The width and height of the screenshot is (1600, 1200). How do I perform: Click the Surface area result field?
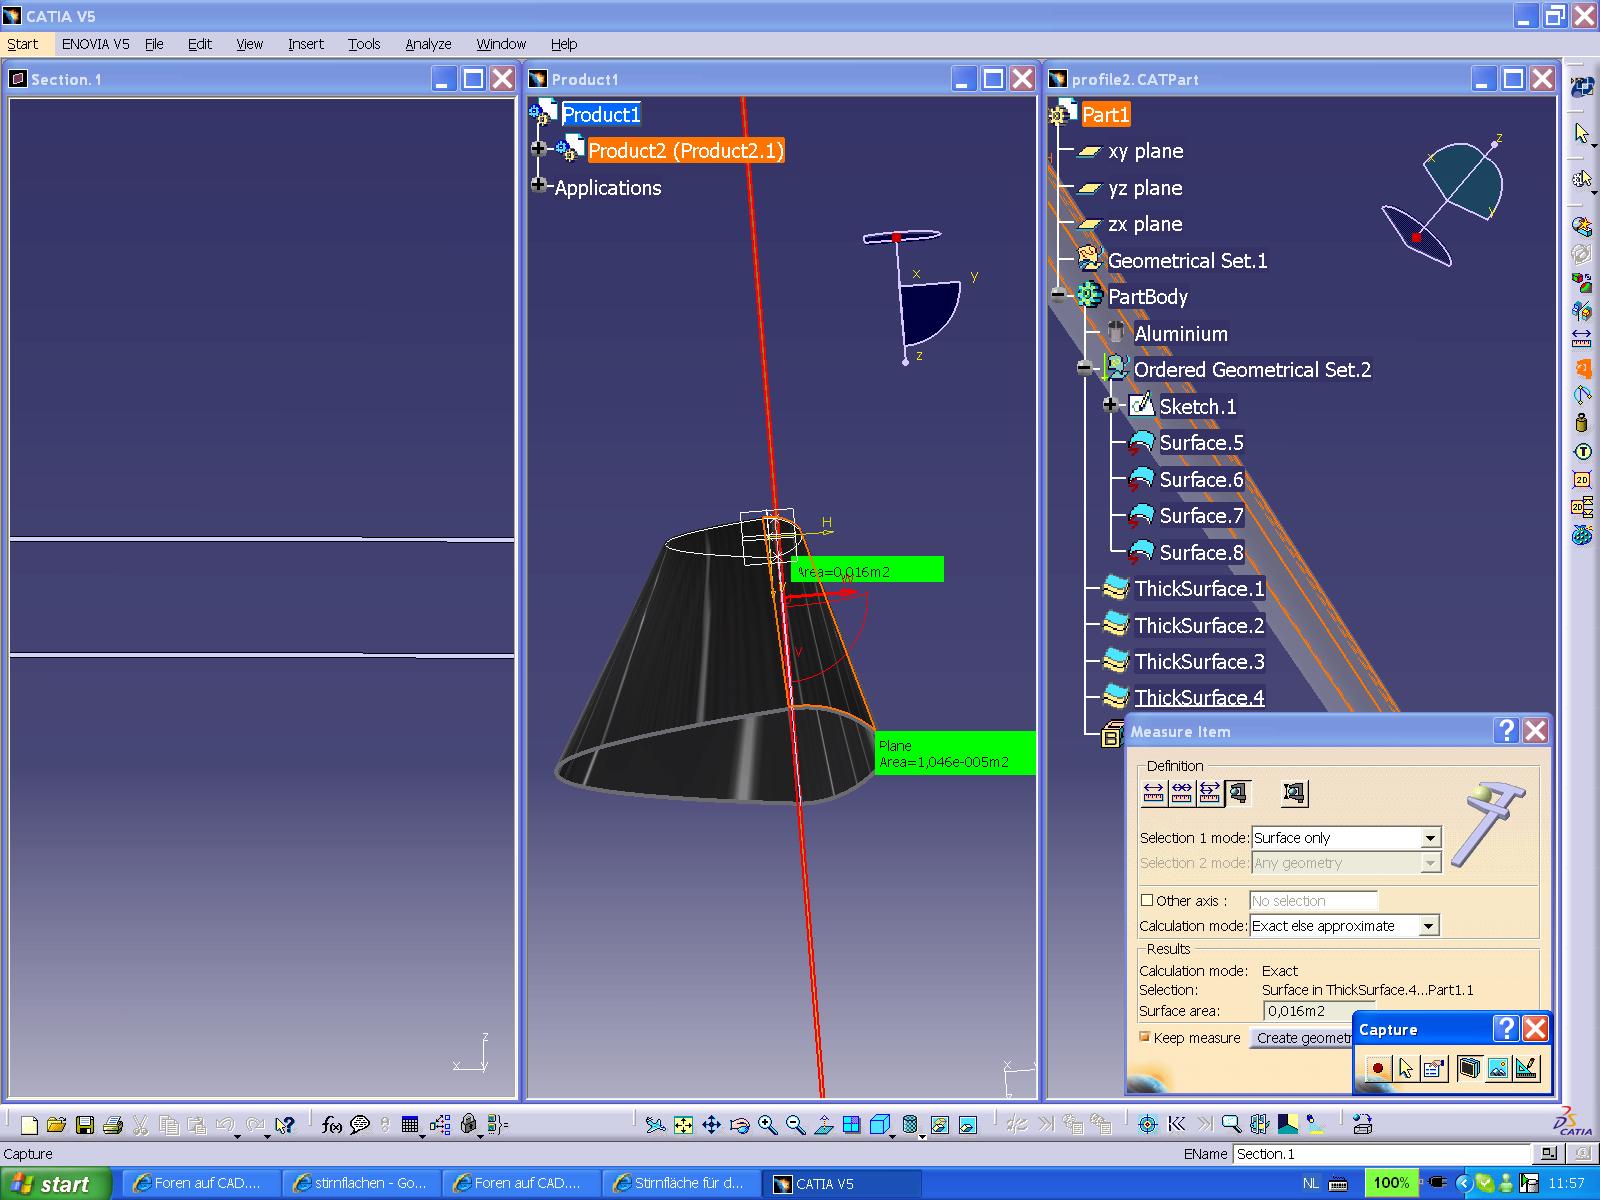(x=1320, y=1011)
